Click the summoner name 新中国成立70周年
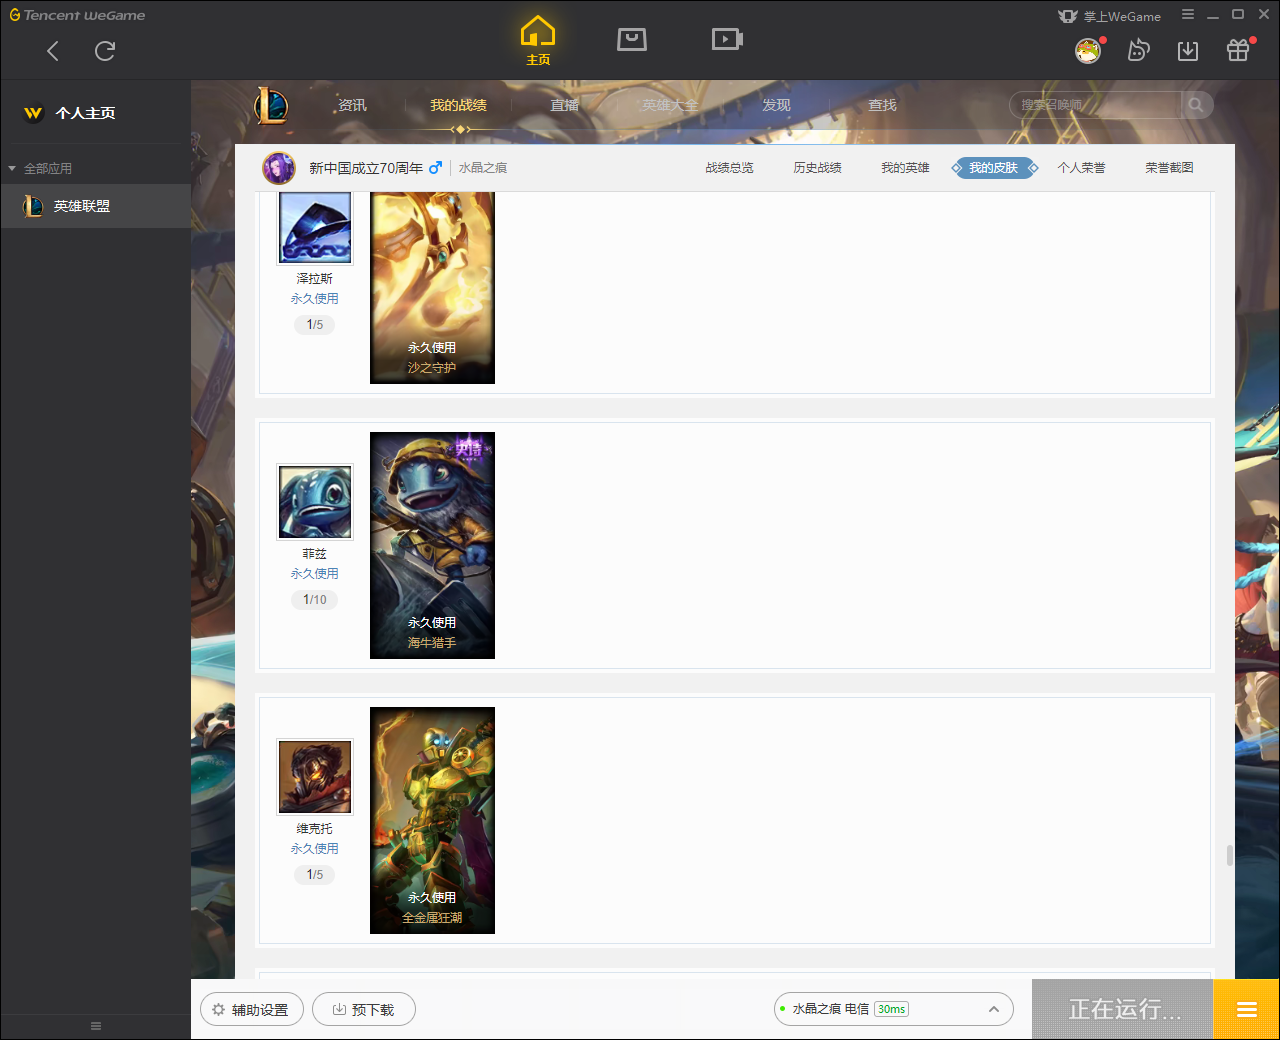 [x=366, y=168]
